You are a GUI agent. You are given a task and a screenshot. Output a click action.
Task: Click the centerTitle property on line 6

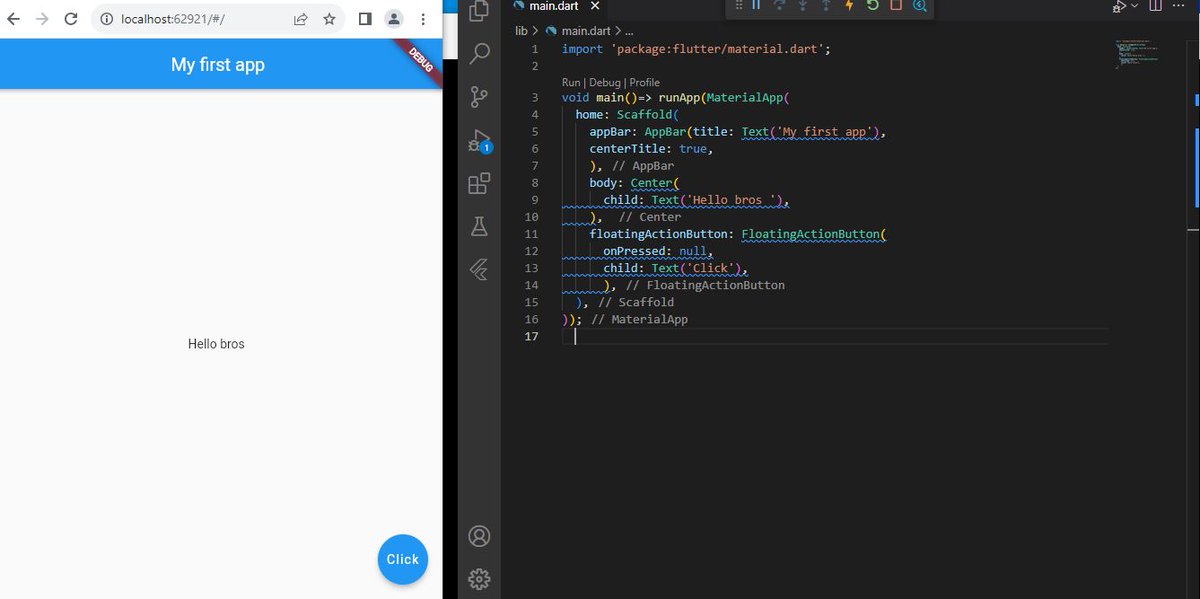(627, 149)
